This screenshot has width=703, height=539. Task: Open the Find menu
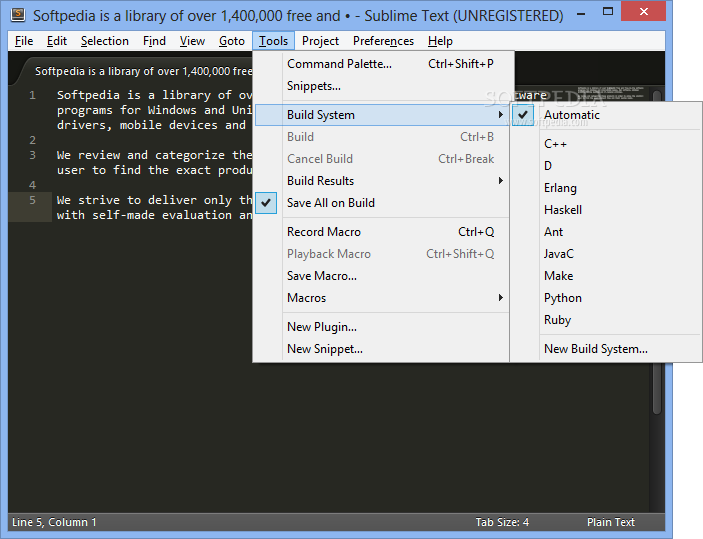pos(154,41)
